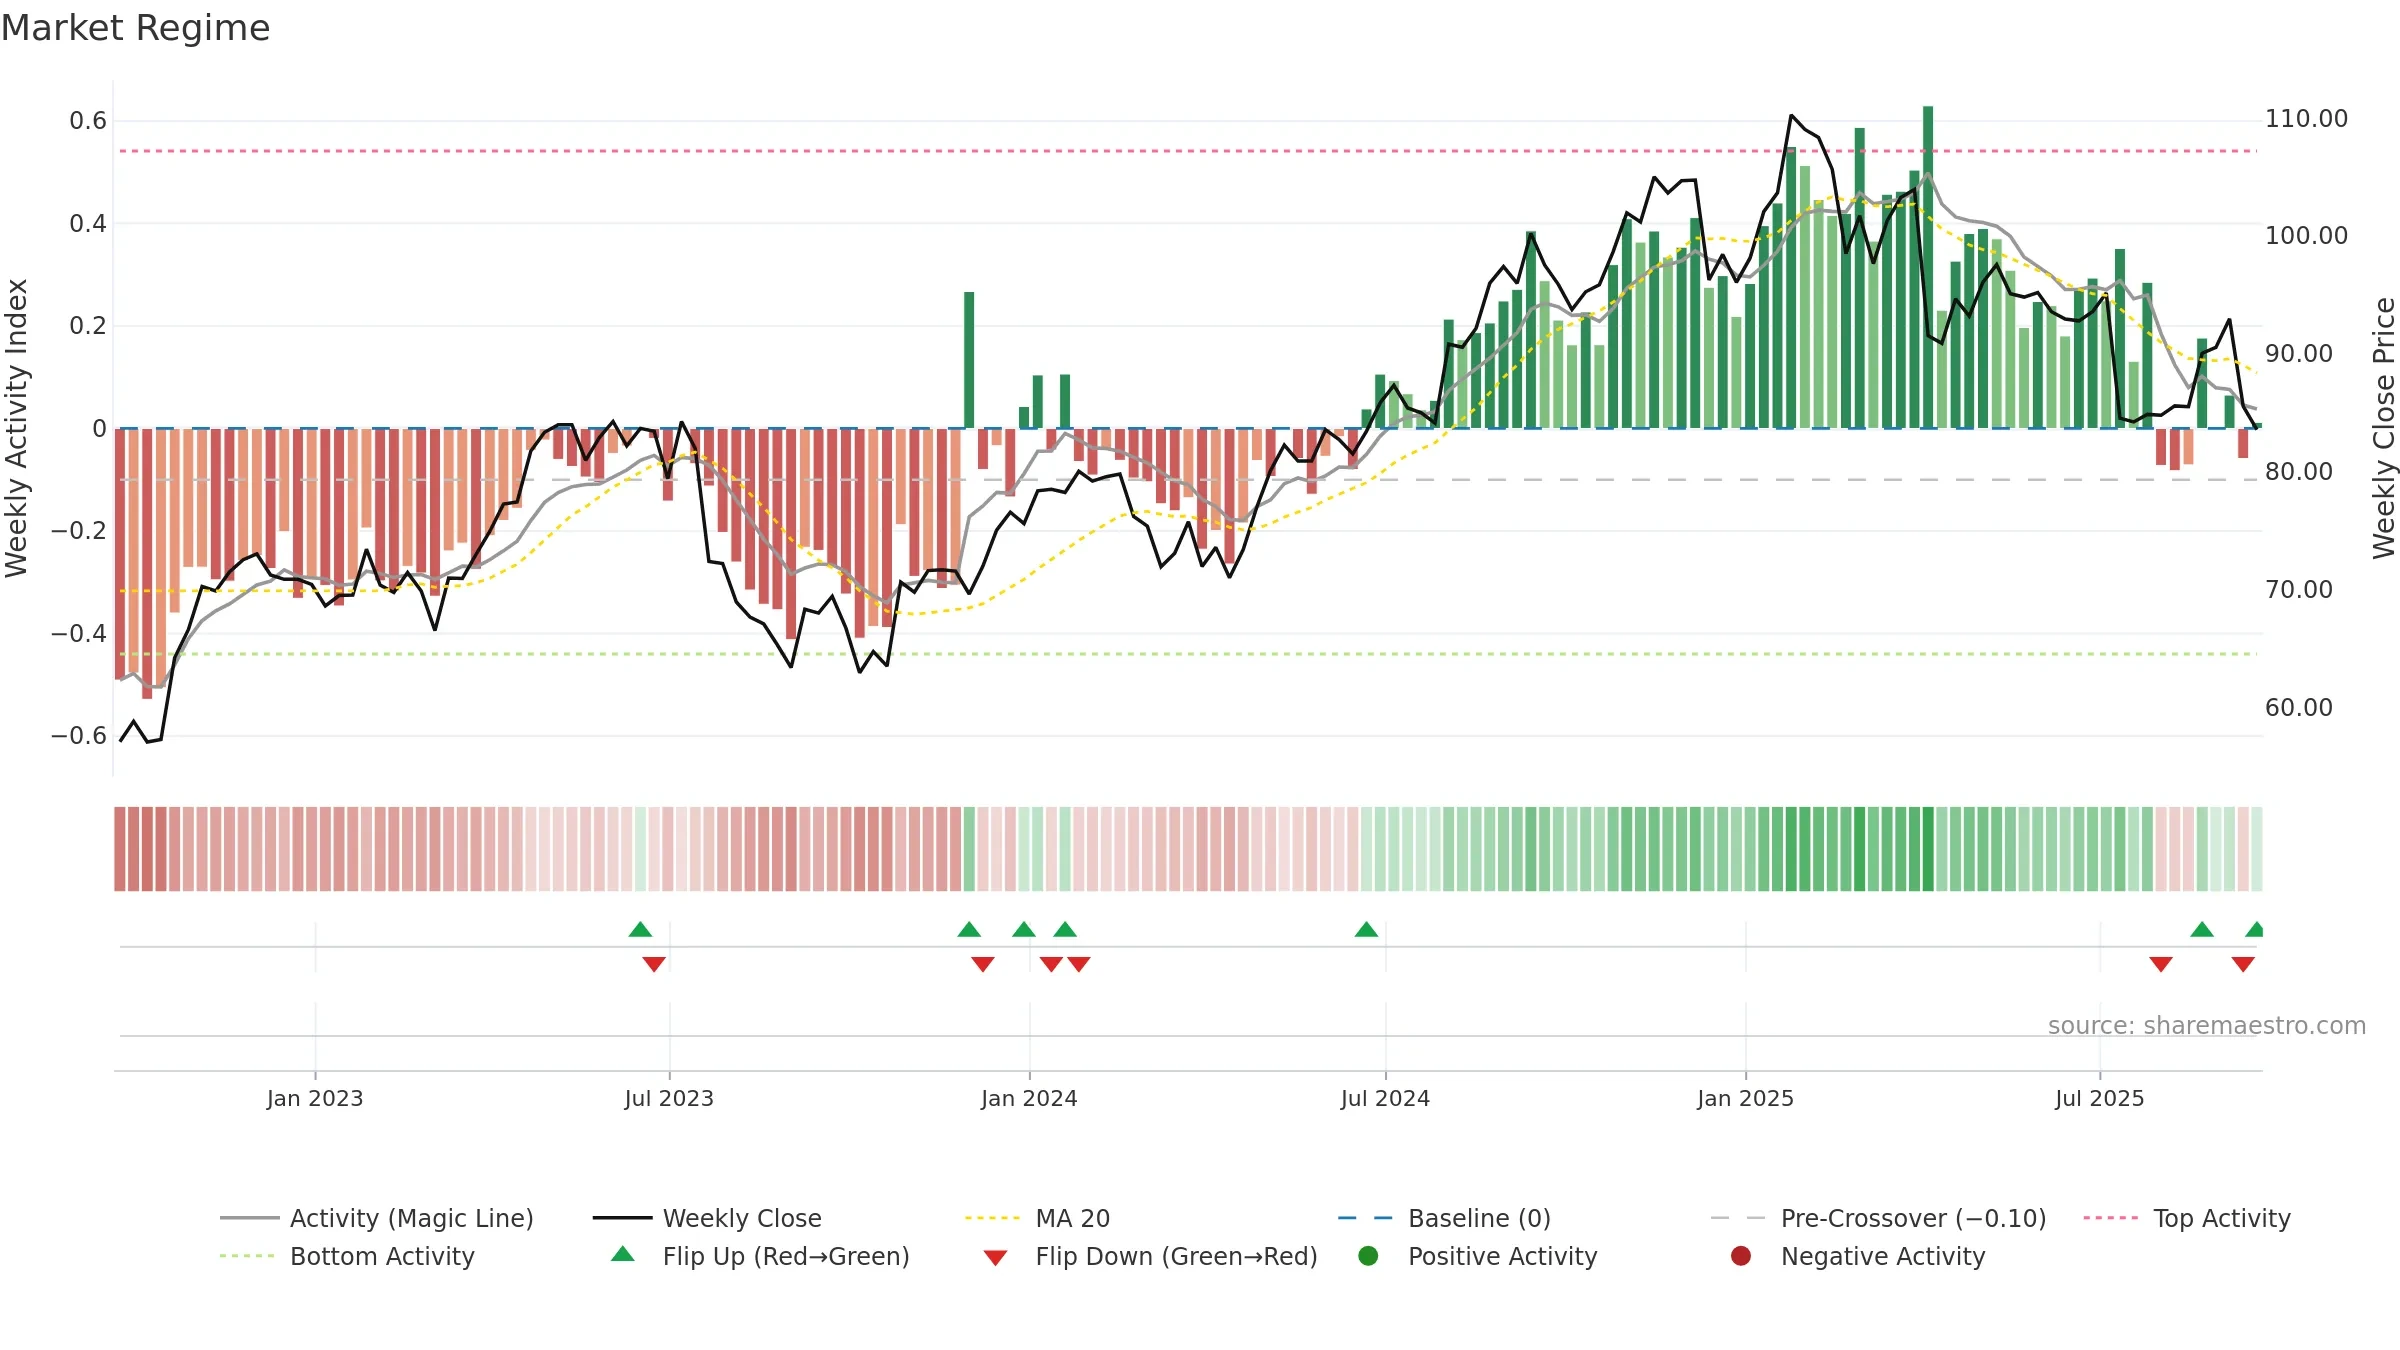2400x1350 pixels.
Task: Click the Weekly Activity Index axis title
Action: point(16,428)
